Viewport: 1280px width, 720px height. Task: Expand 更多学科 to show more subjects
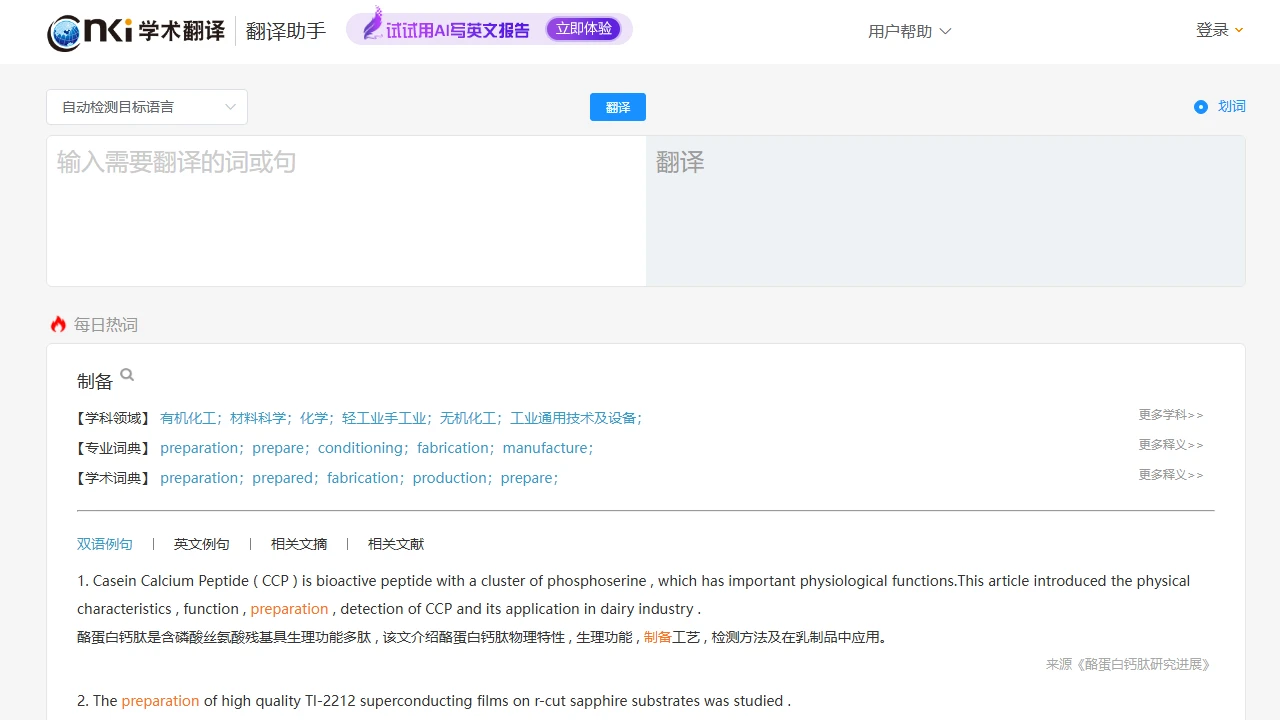pos(1170,414)
